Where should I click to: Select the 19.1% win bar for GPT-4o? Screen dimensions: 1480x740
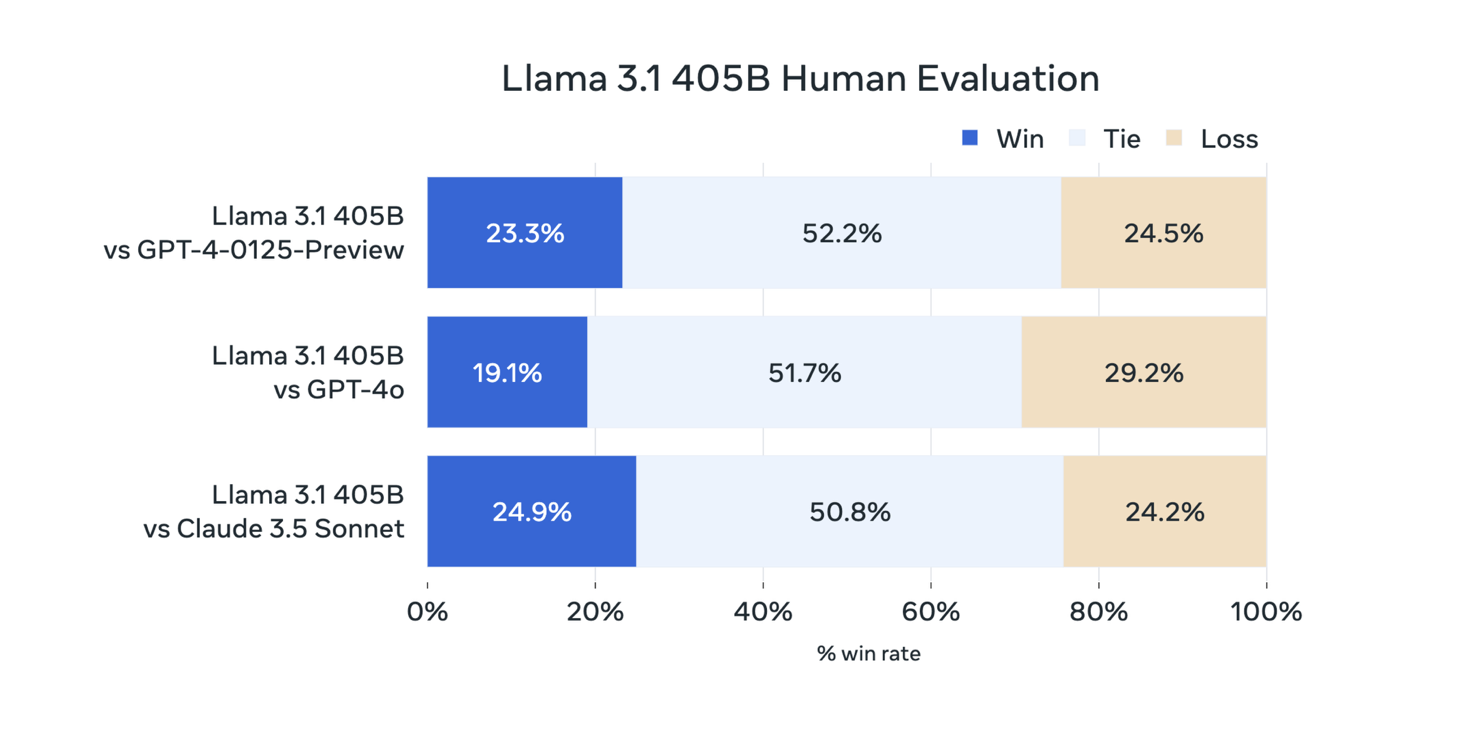pos(508,372)
